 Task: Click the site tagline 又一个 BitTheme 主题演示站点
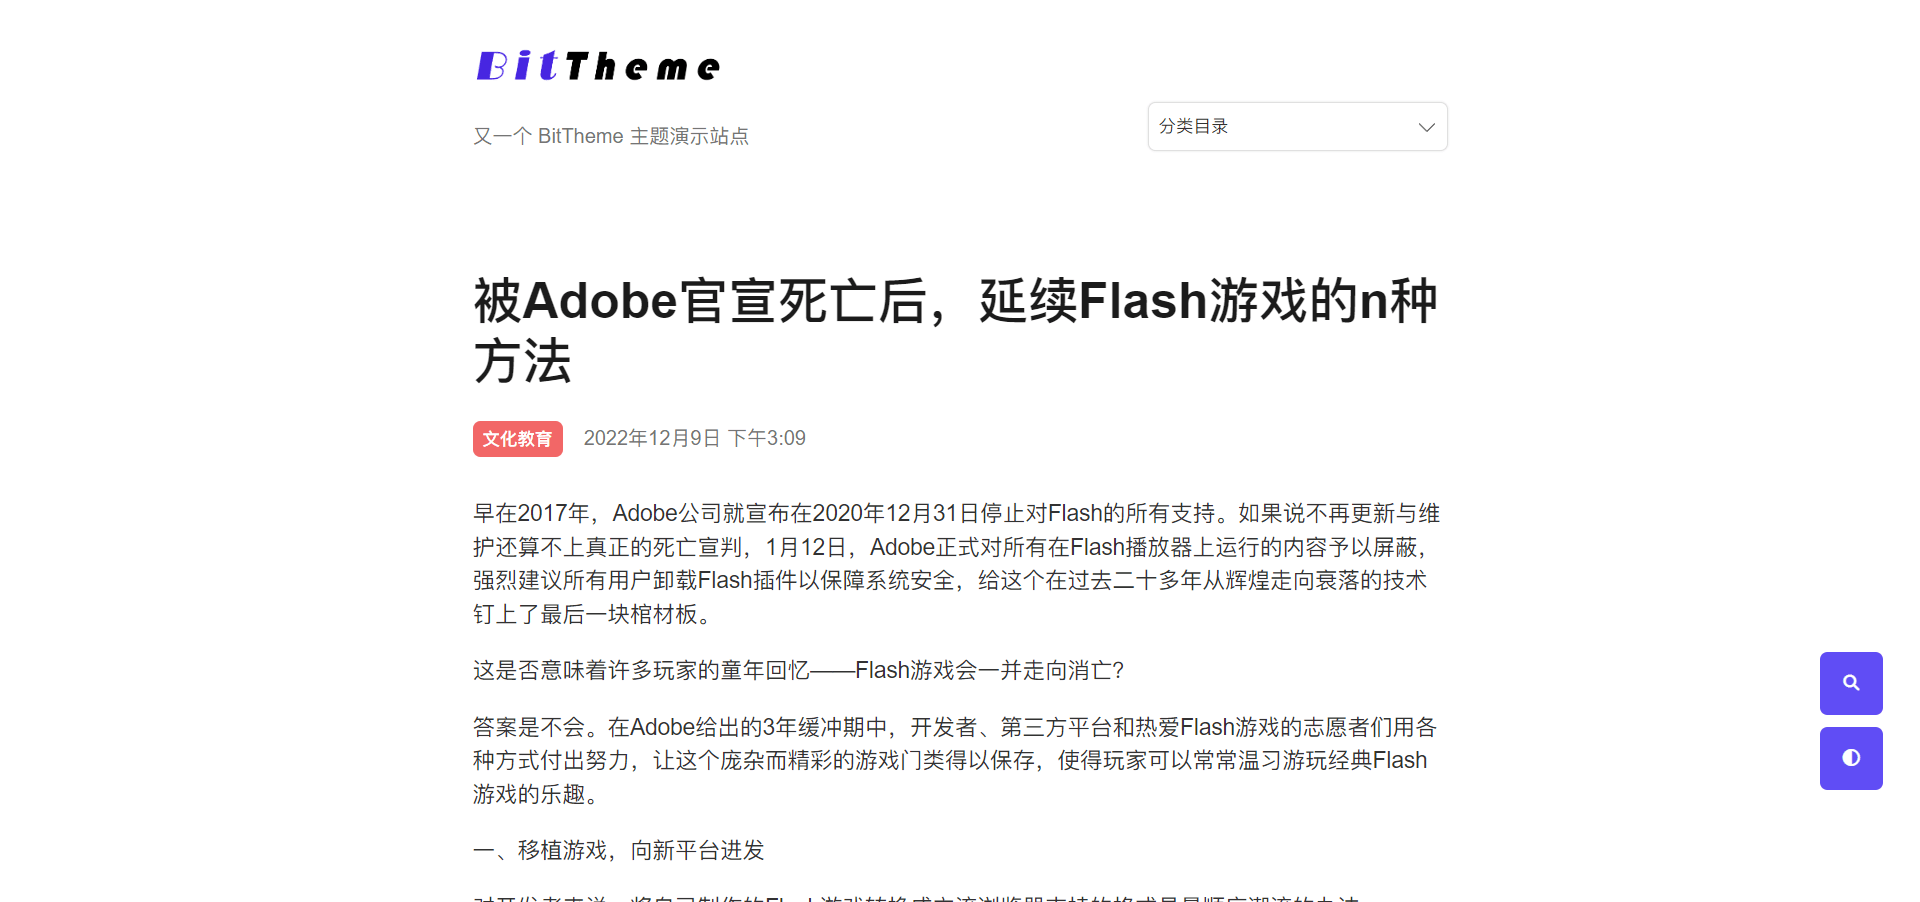click(610, 136)
